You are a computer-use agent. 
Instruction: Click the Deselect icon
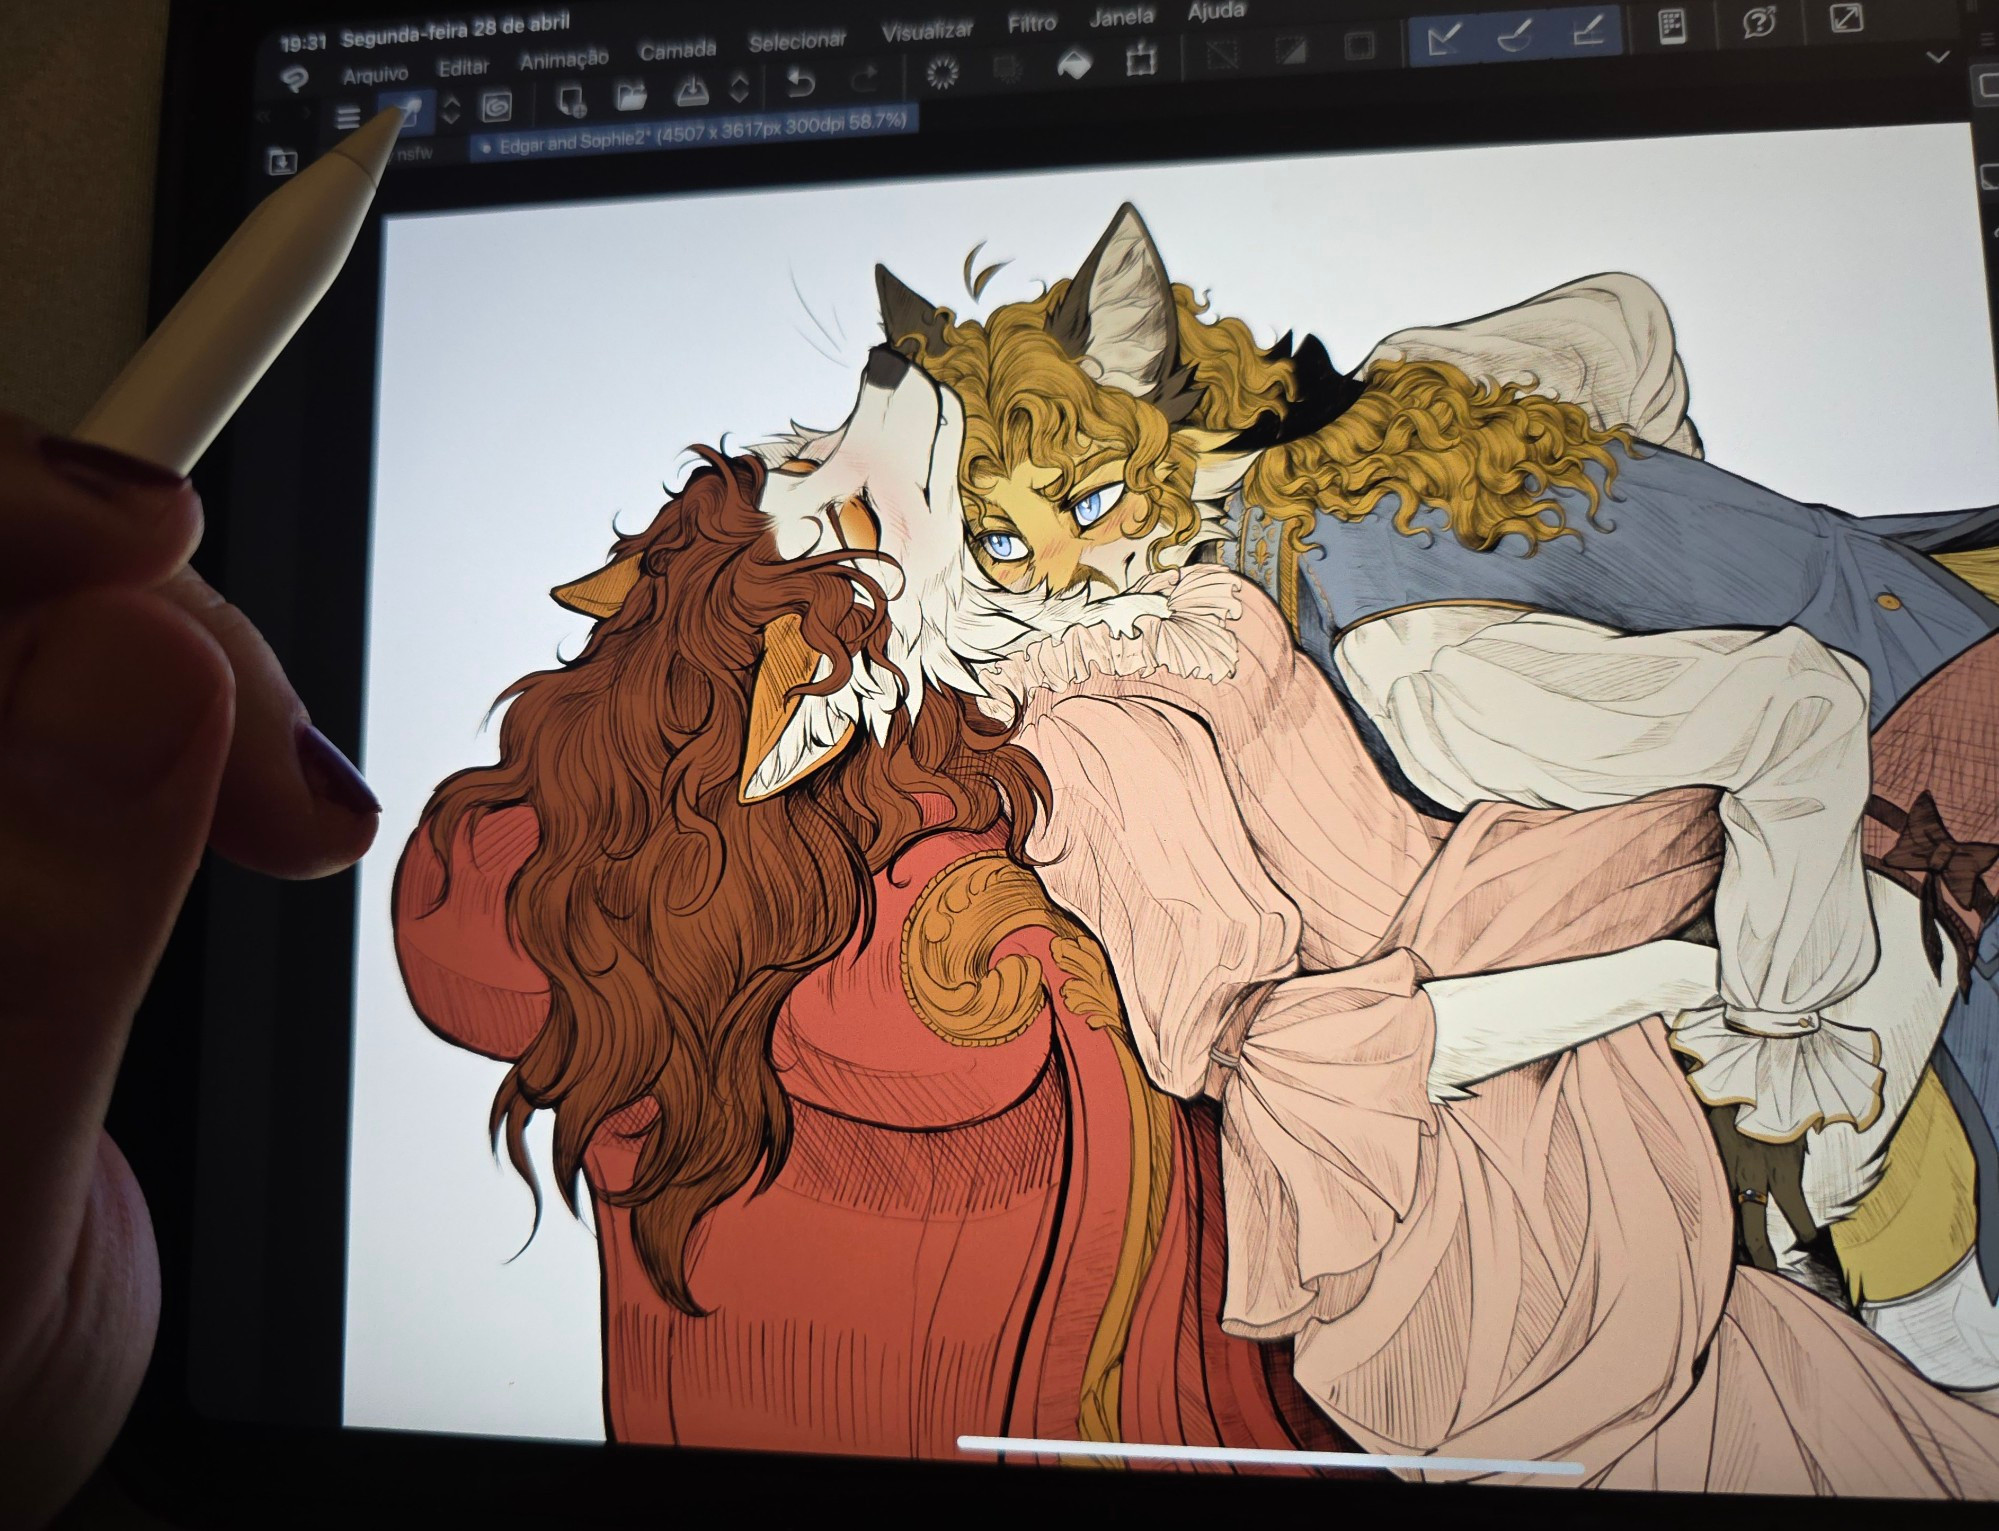1222,55
